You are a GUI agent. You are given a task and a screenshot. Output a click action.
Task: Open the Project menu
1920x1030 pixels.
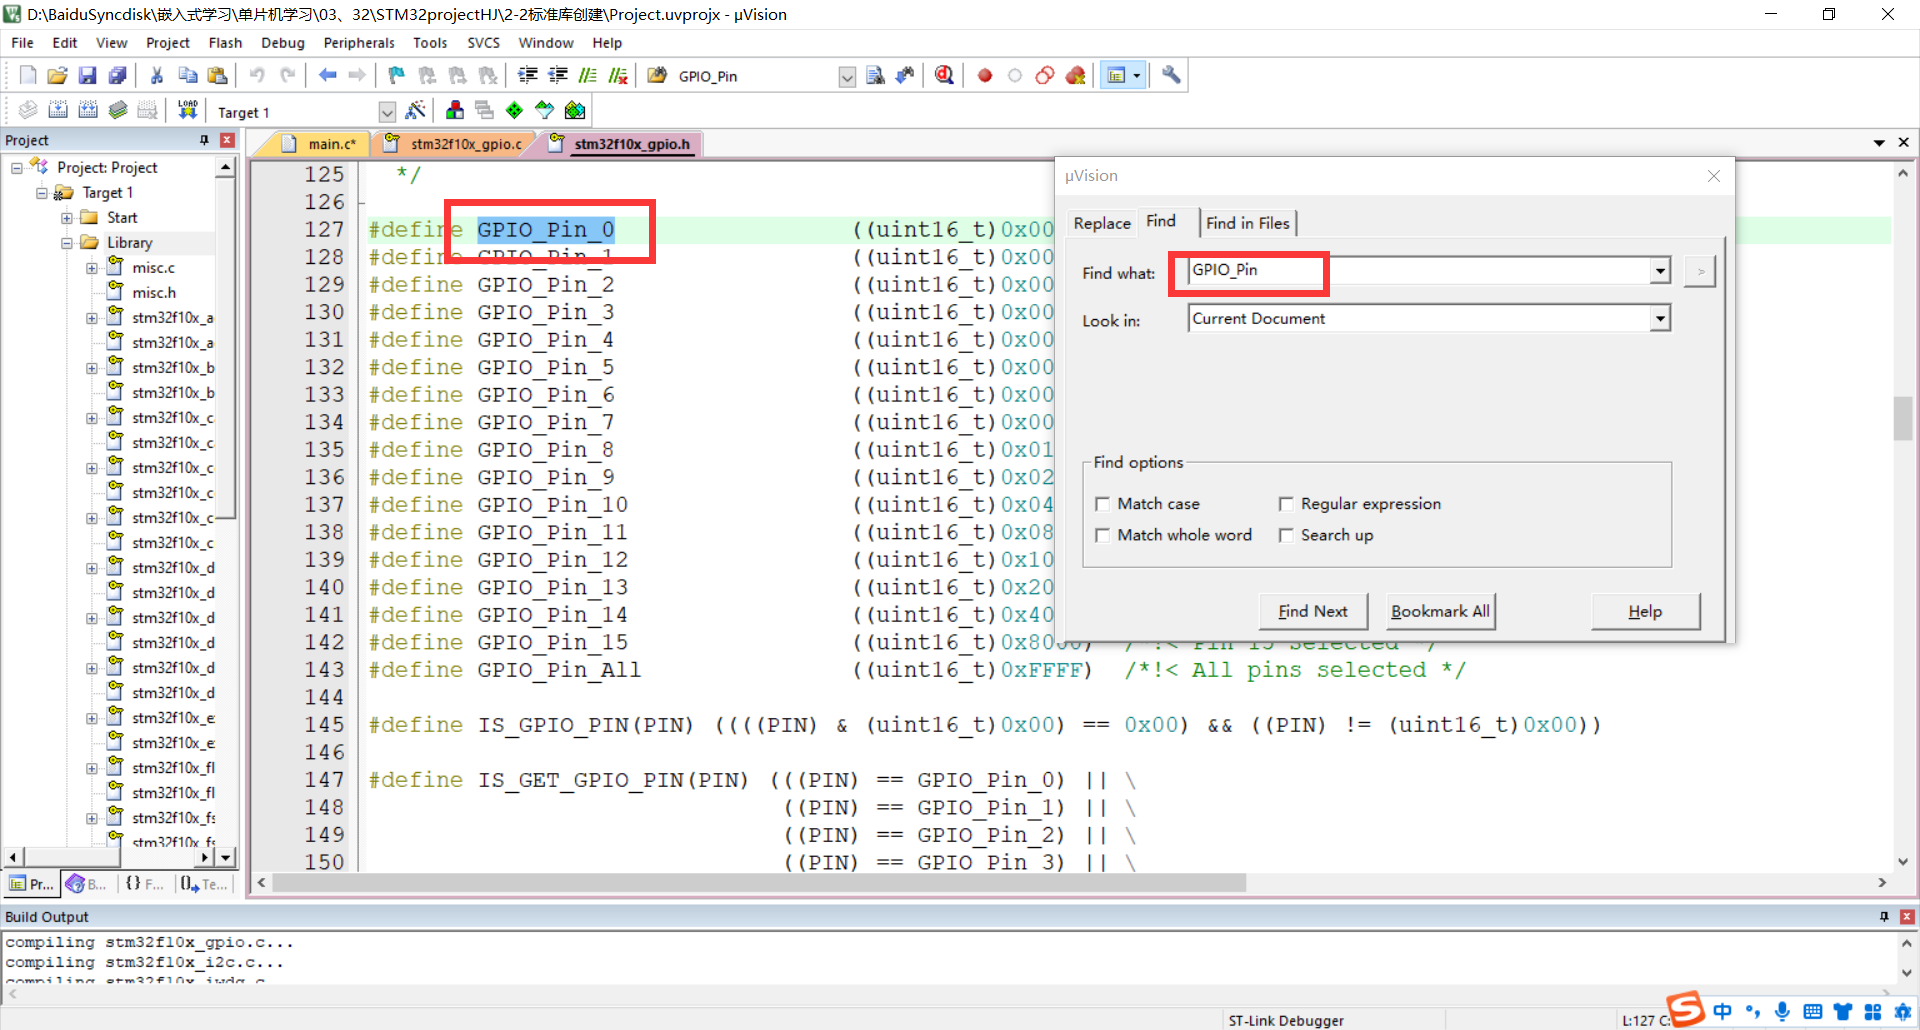(167, 43)
